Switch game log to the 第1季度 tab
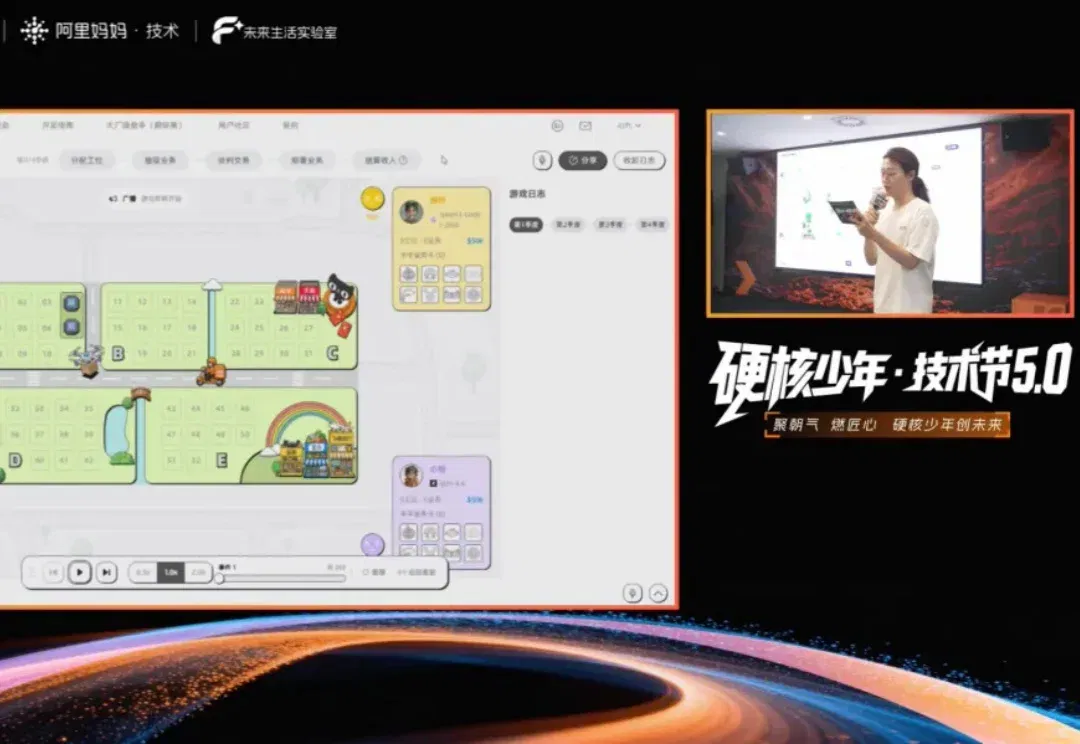Viewport: 1080px width, 744px height. click(x=526, y=225)
